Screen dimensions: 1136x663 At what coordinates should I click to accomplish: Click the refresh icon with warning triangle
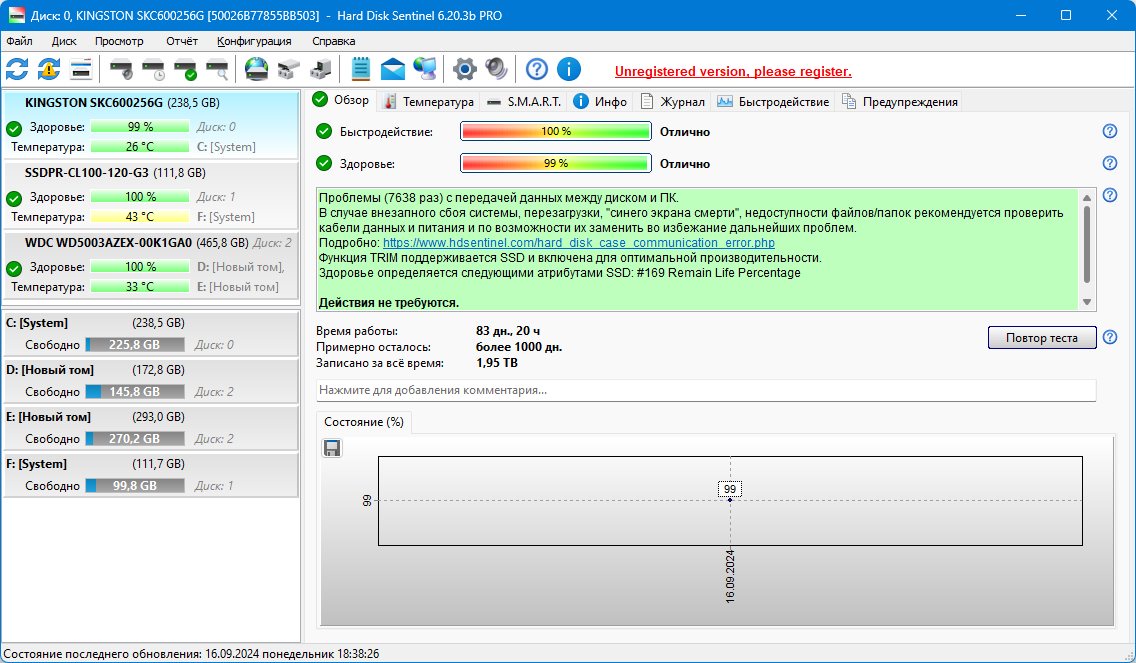(49, 70)
